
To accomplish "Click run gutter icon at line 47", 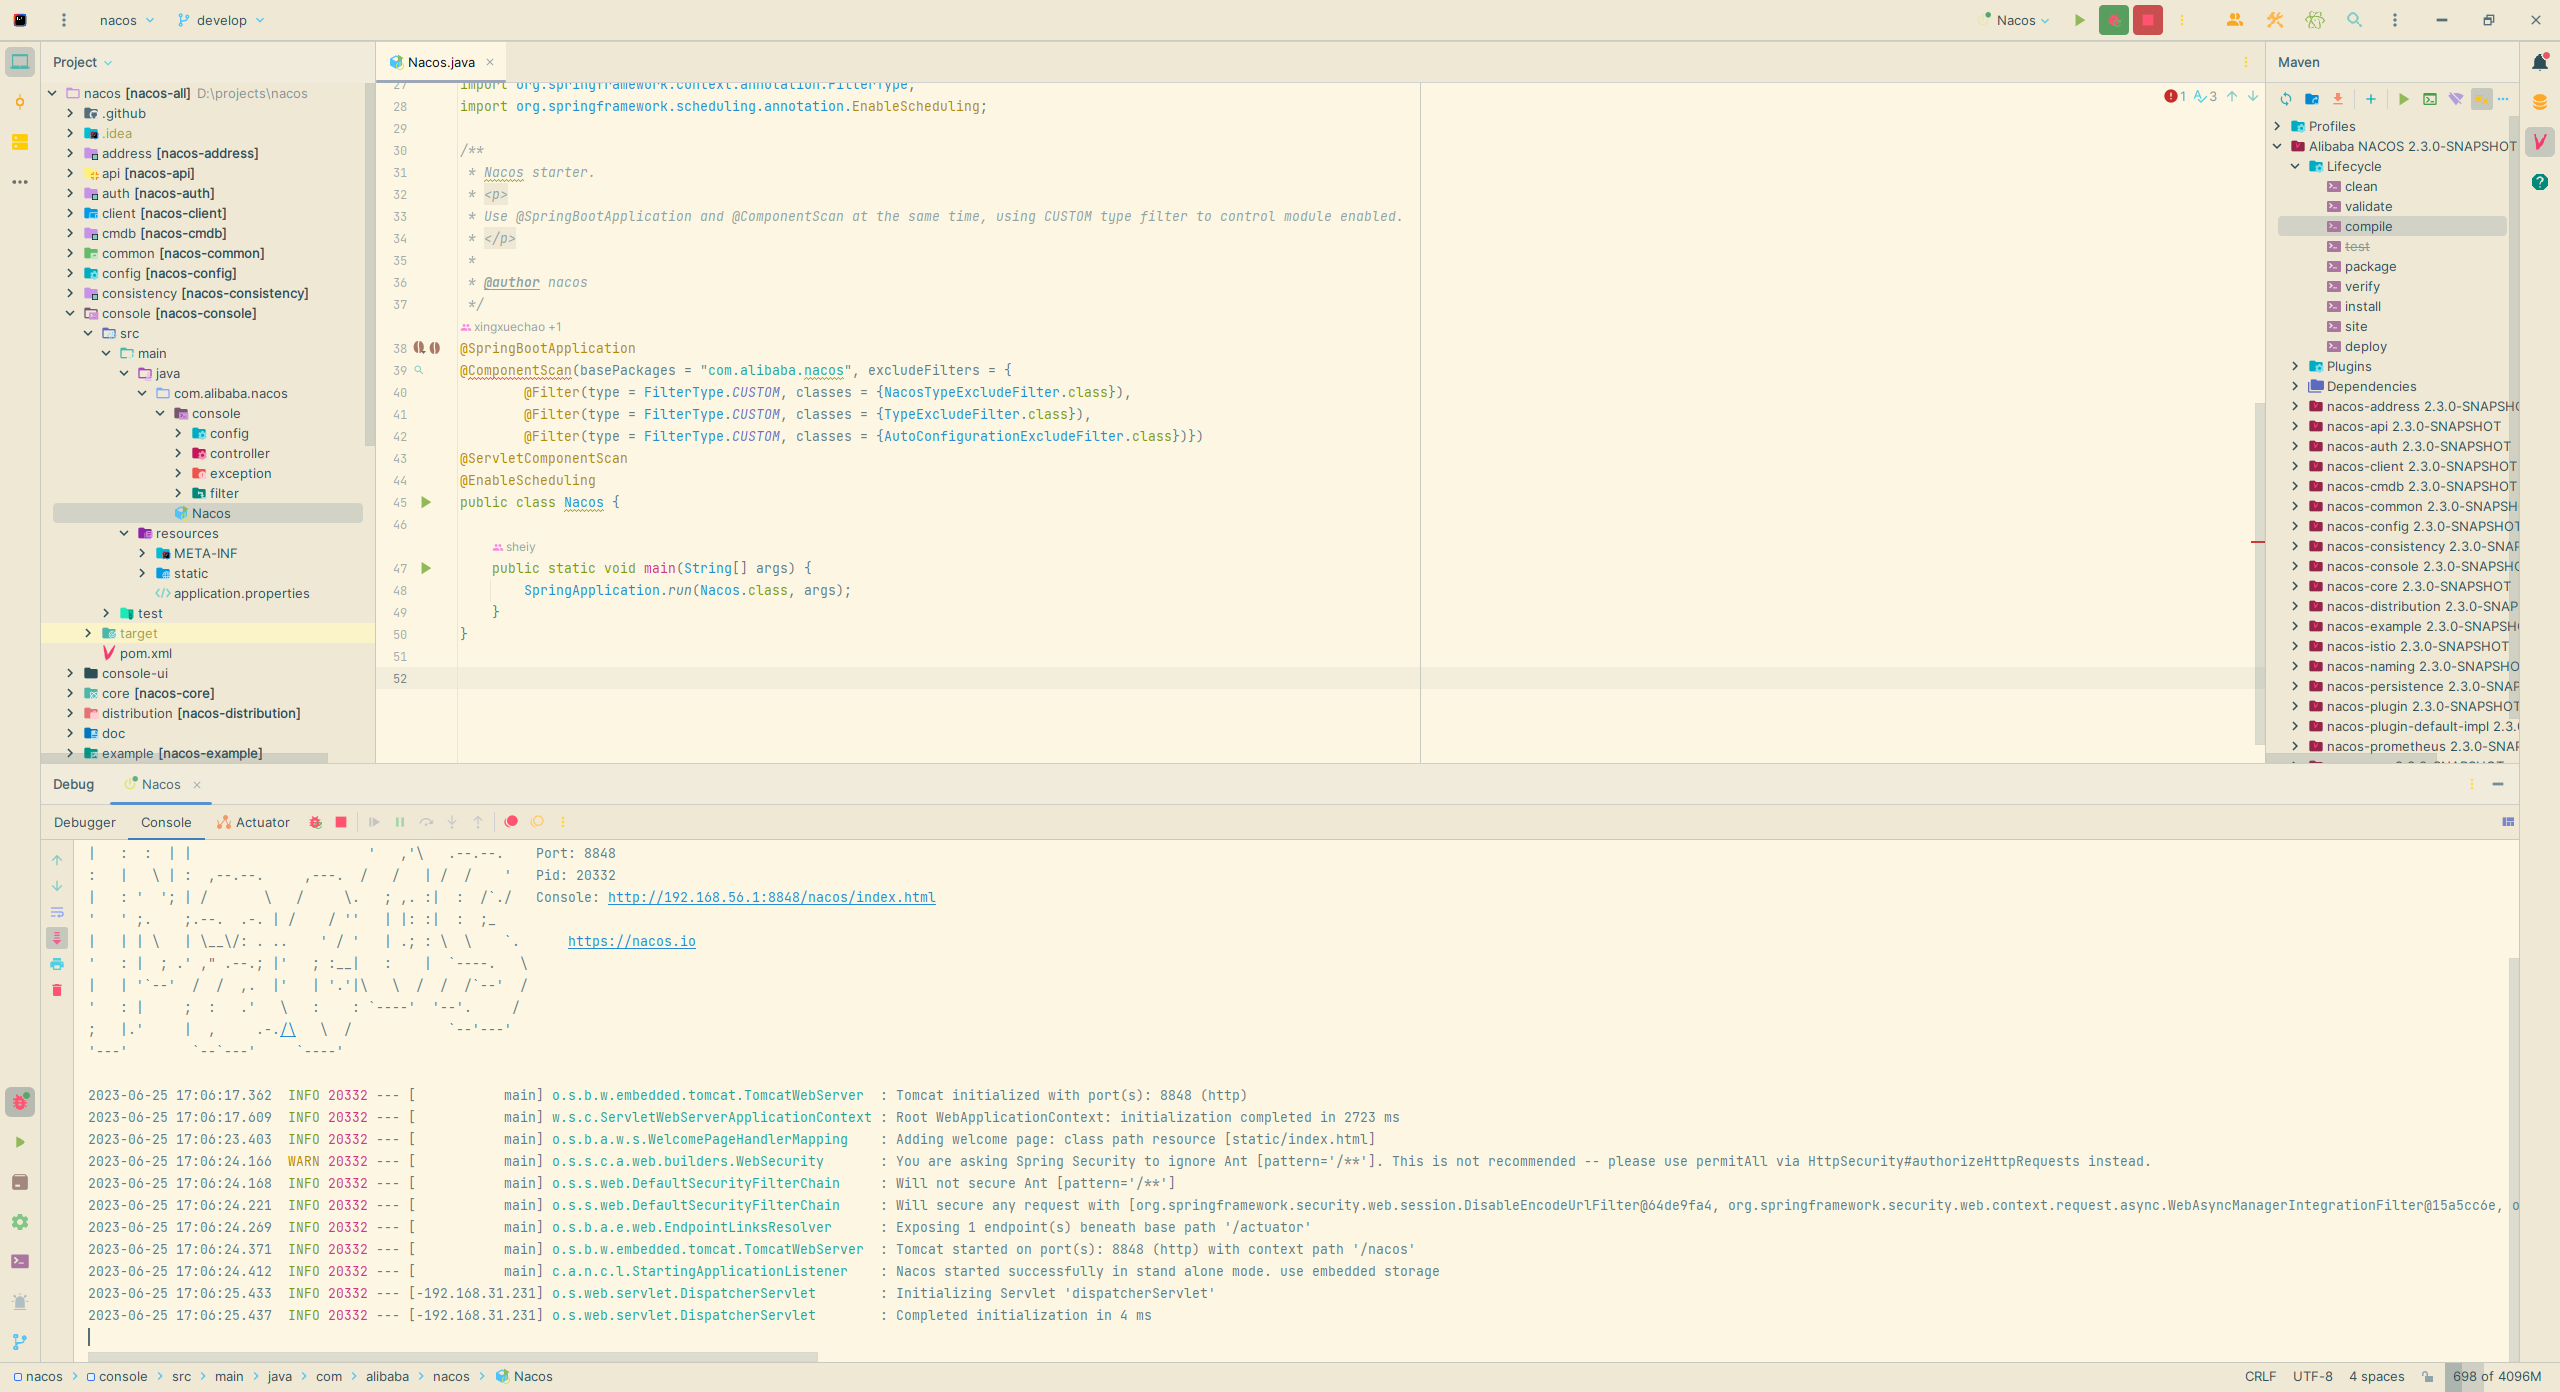I will (x=426, y=568).
